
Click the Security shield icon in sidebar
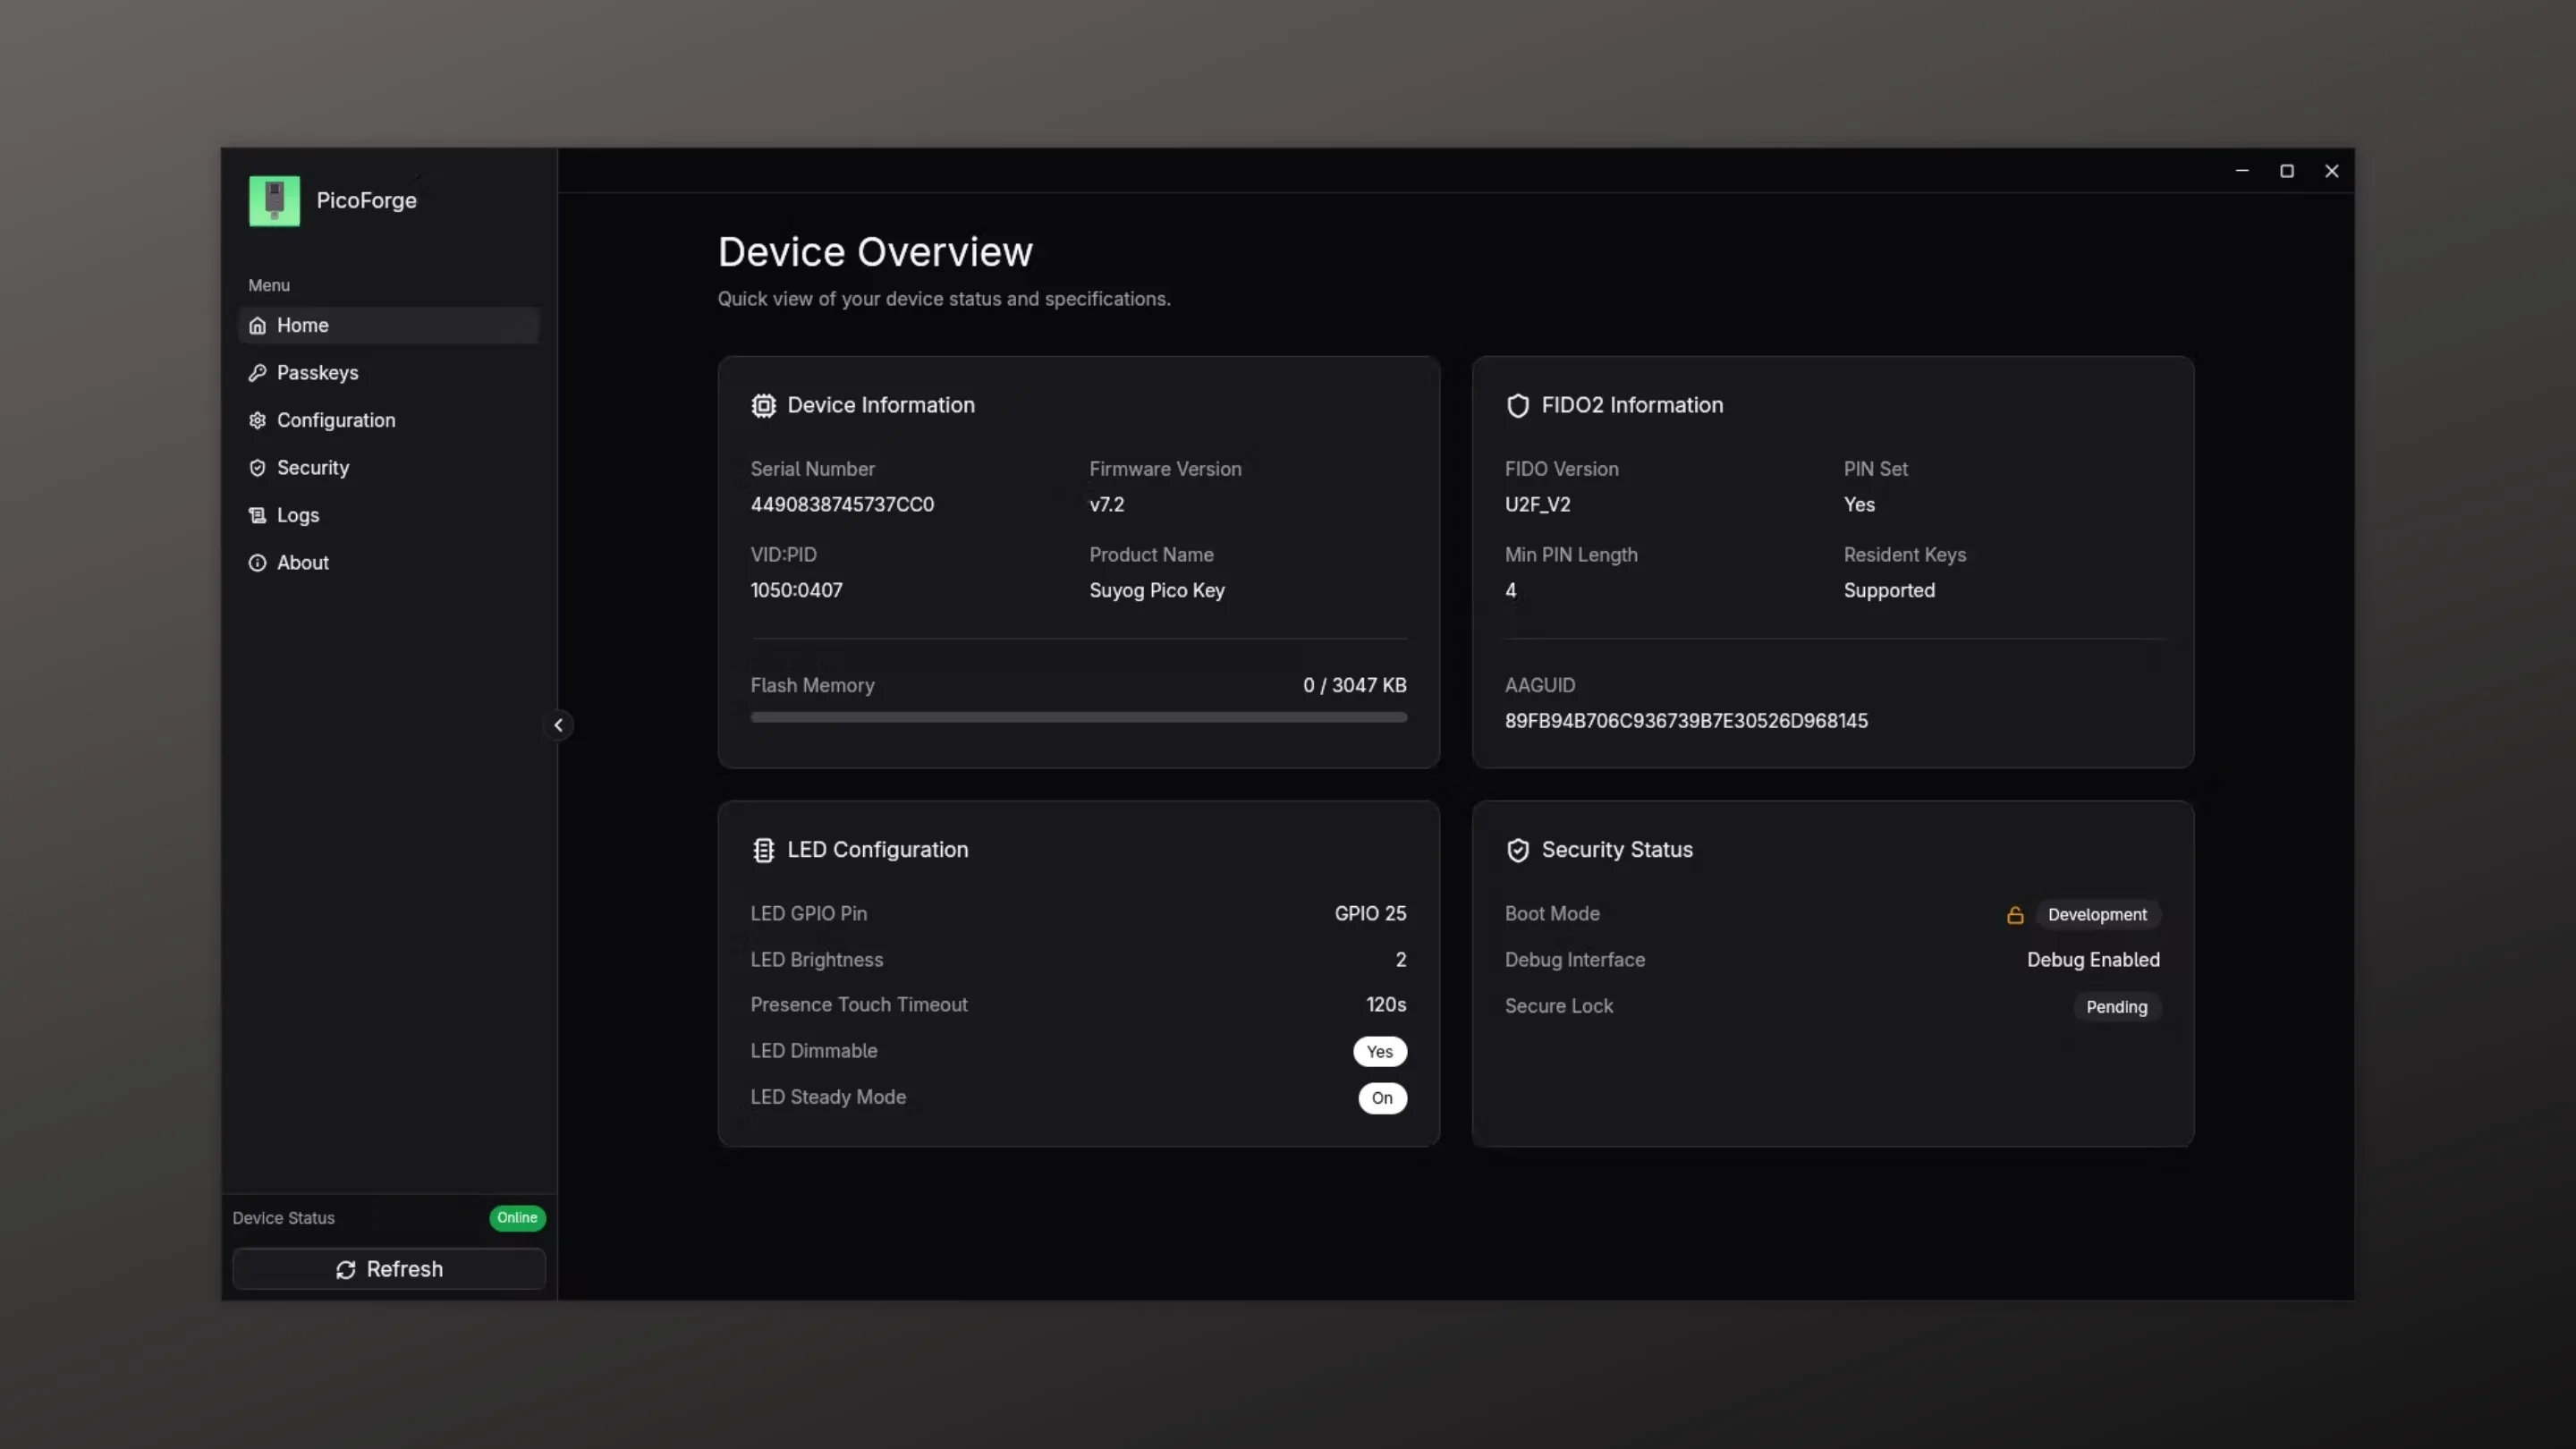(x=257, y=467)
